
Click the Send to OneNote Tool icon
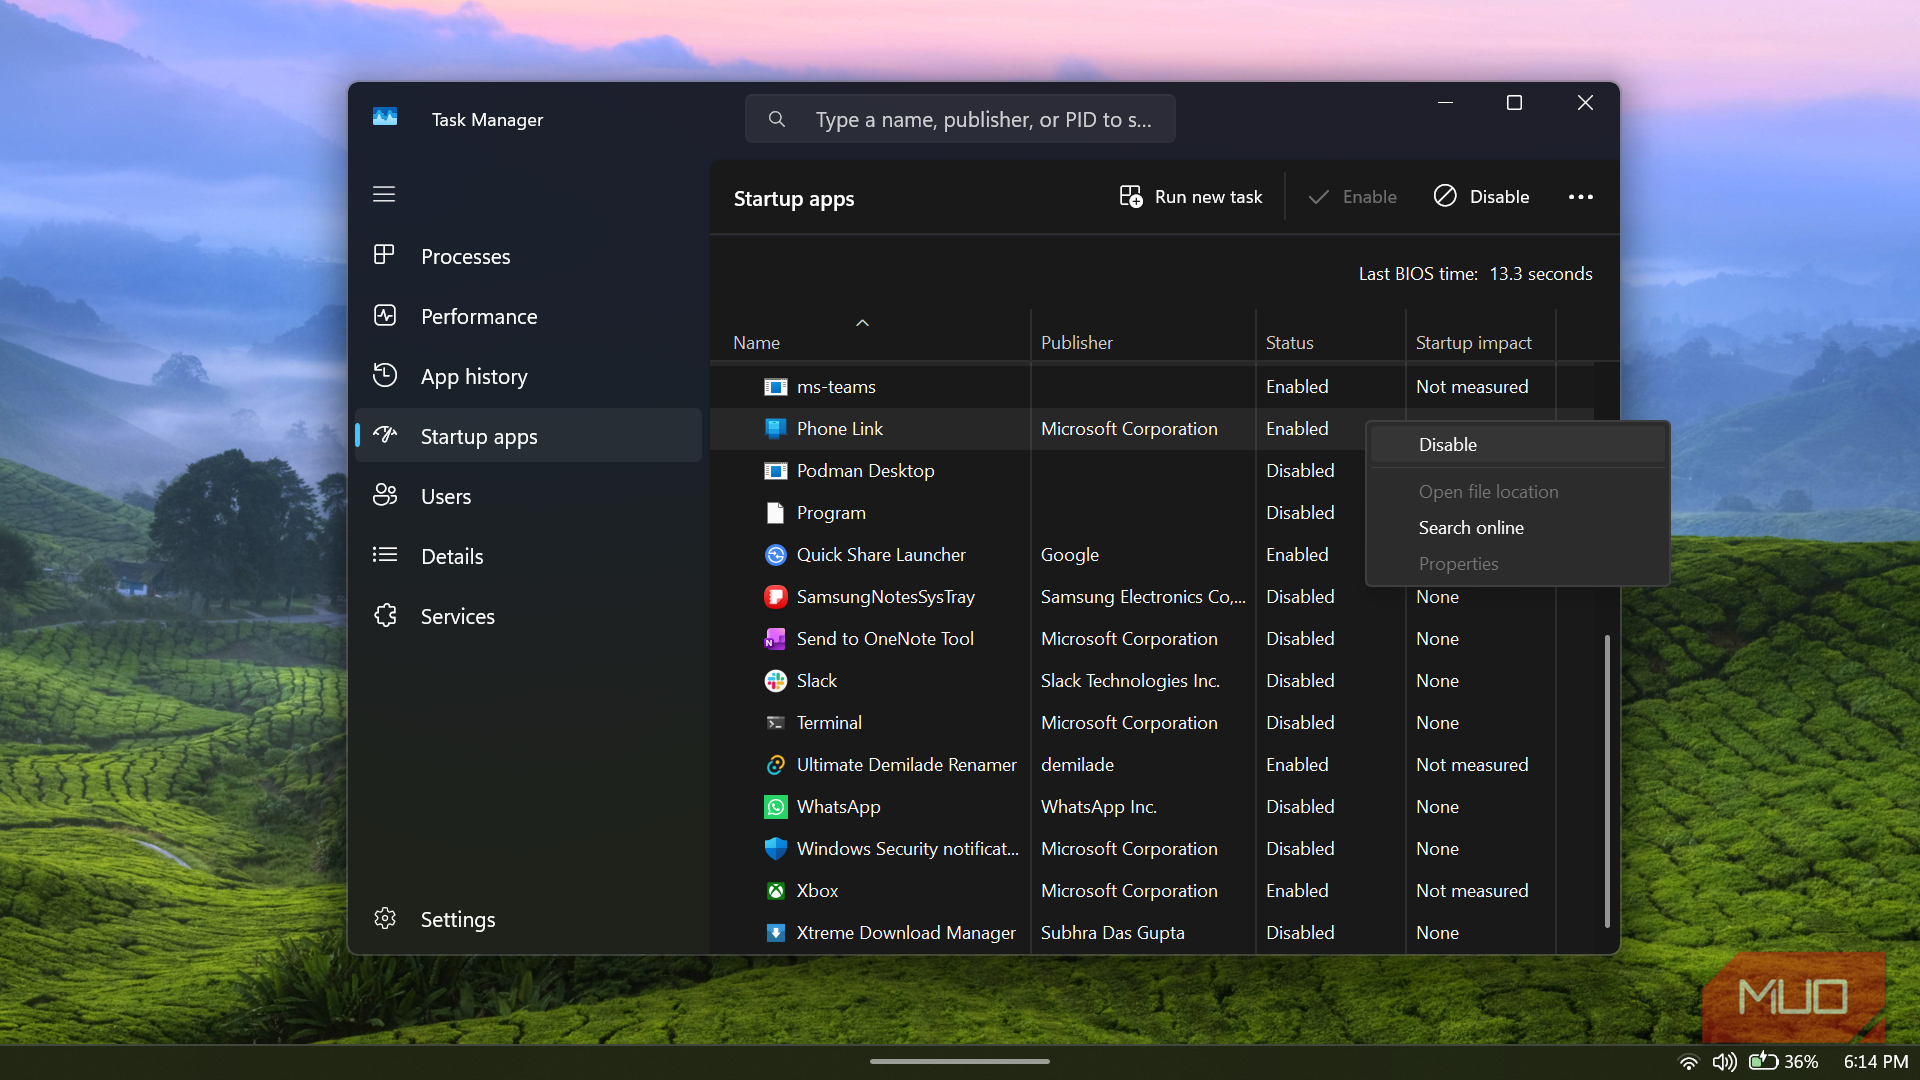[775, 639]
